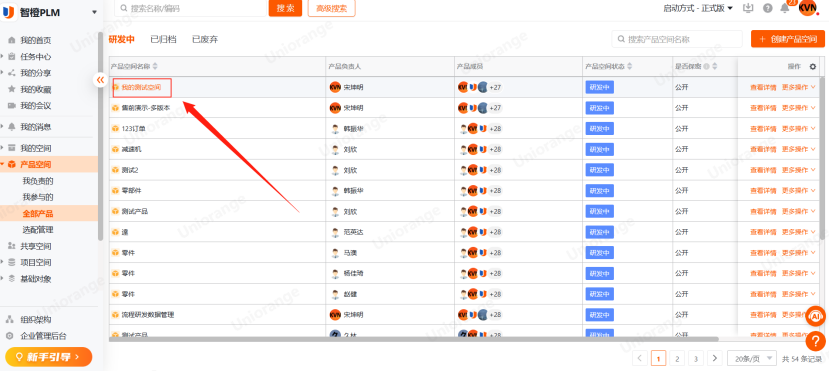The image size is (830, 372).
Task: Sort by 产品空间名称 column sort arrows
Action: coord(155,67)
